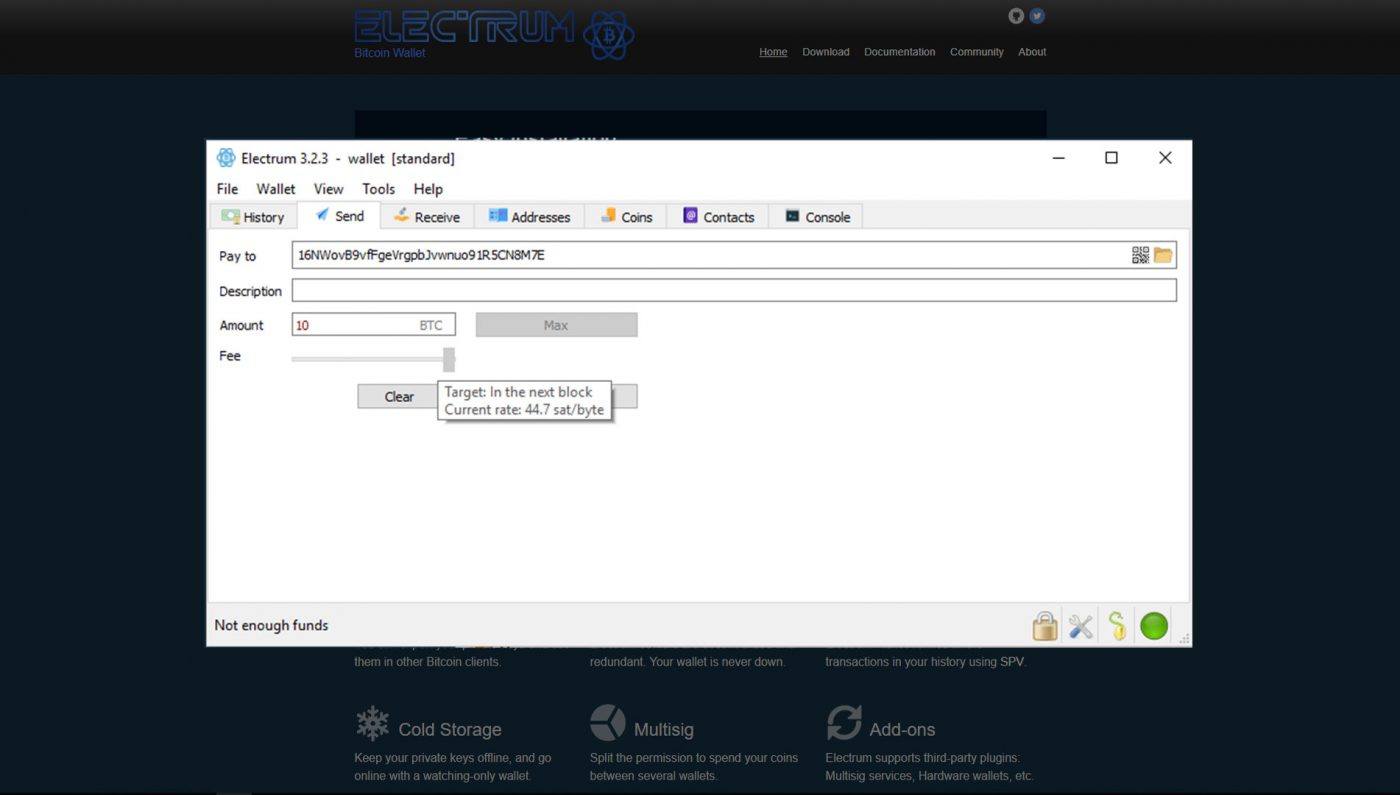The width and height of the screenshot is (1400, 795).
Task: Open the Home link on website
Action: pos(773,52)
